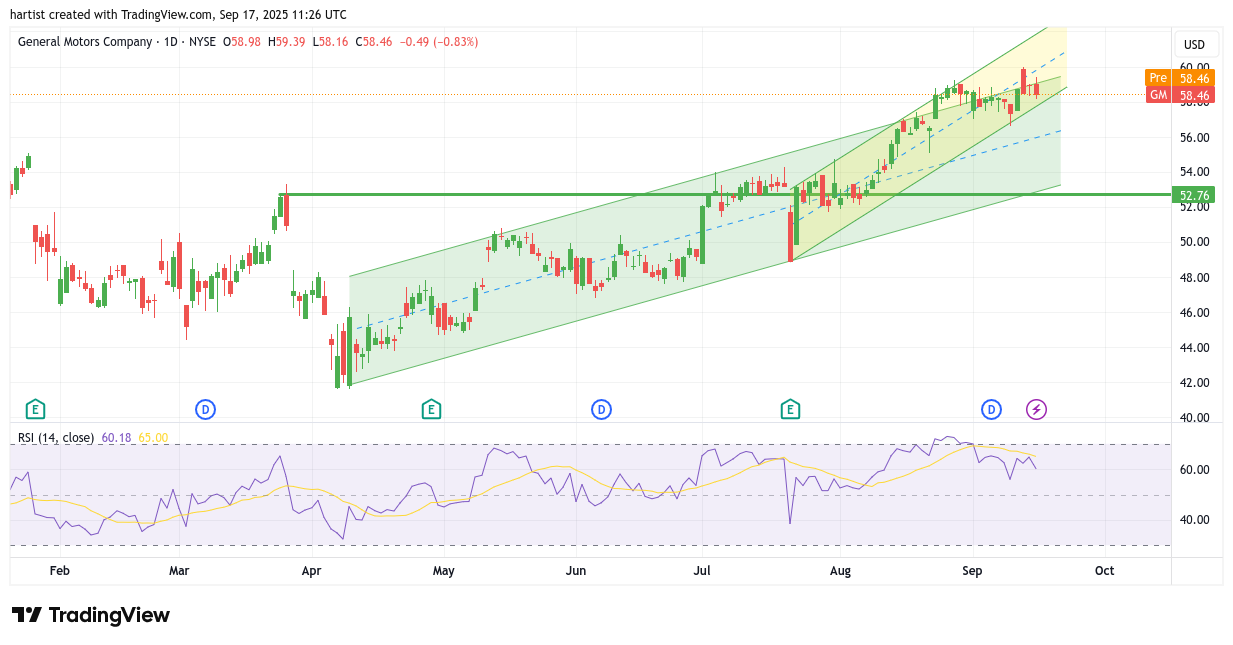Image resolution: width=1233 pixels, height=645 pixels.
Task: Click the Apr label on the time axis
Action: [311, 571]
